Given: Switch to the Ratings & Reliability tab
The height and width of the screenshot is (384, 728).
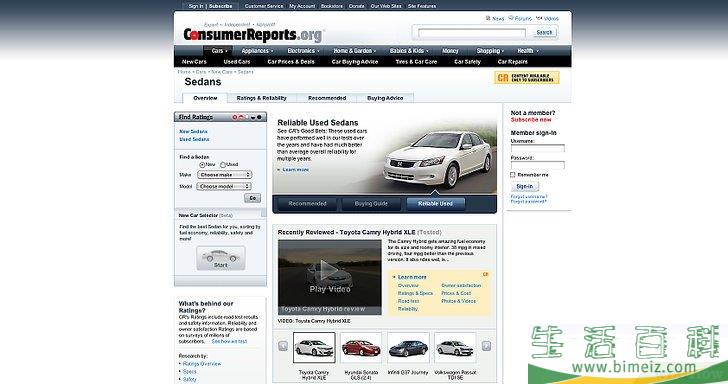Looking at the screenshot, I should [261, 98].
